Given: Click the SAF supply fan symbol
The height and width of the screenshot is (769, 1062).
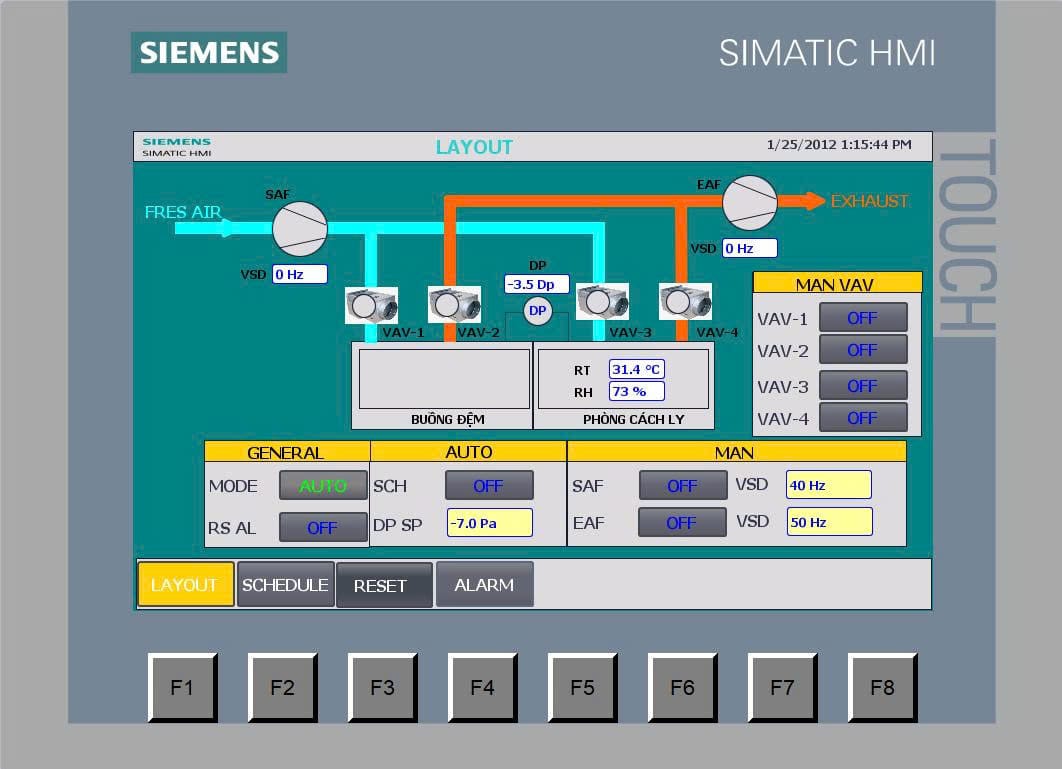Looking at the screenshot, I should coord(300,229).
